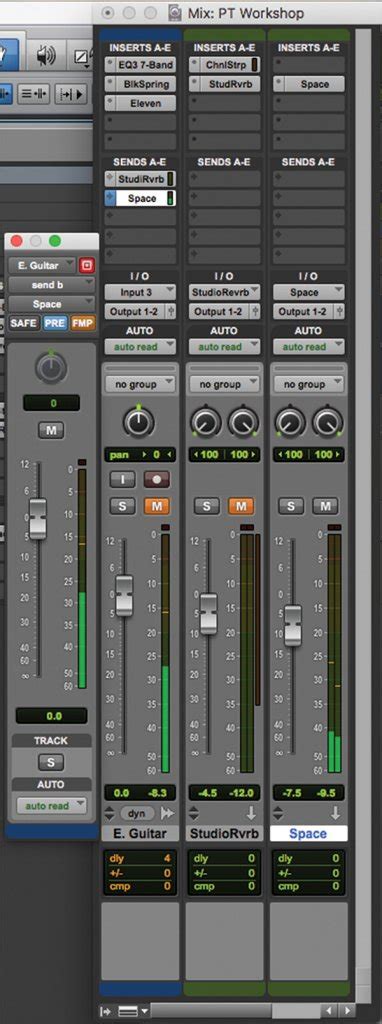Image resolution: width=382 pixels, height=1024 pixels.
Task: Open StudioRvrb auto read automation mode menu
Action: (225, 347)
